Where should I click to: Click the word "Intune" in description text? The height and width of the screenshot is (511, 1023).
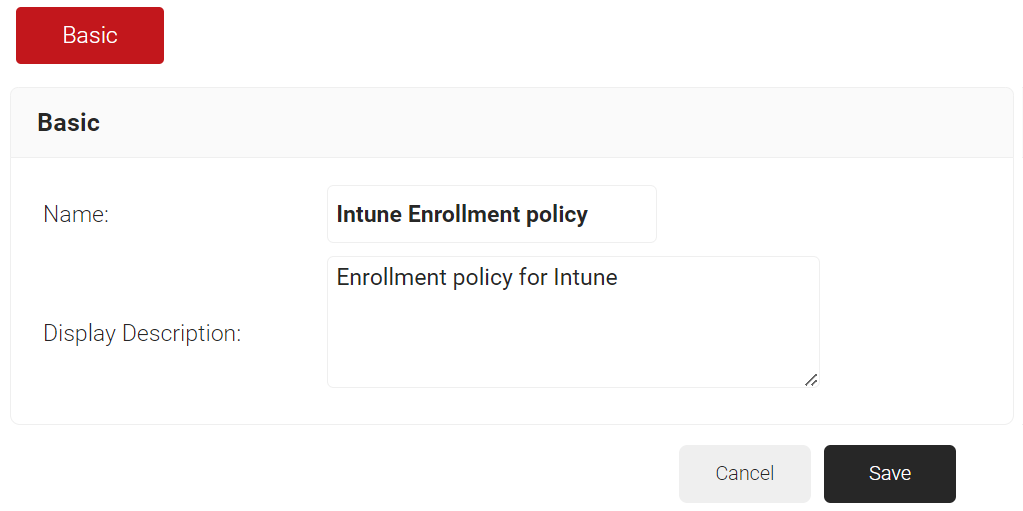pyautogui.click(x=585, y=277)
